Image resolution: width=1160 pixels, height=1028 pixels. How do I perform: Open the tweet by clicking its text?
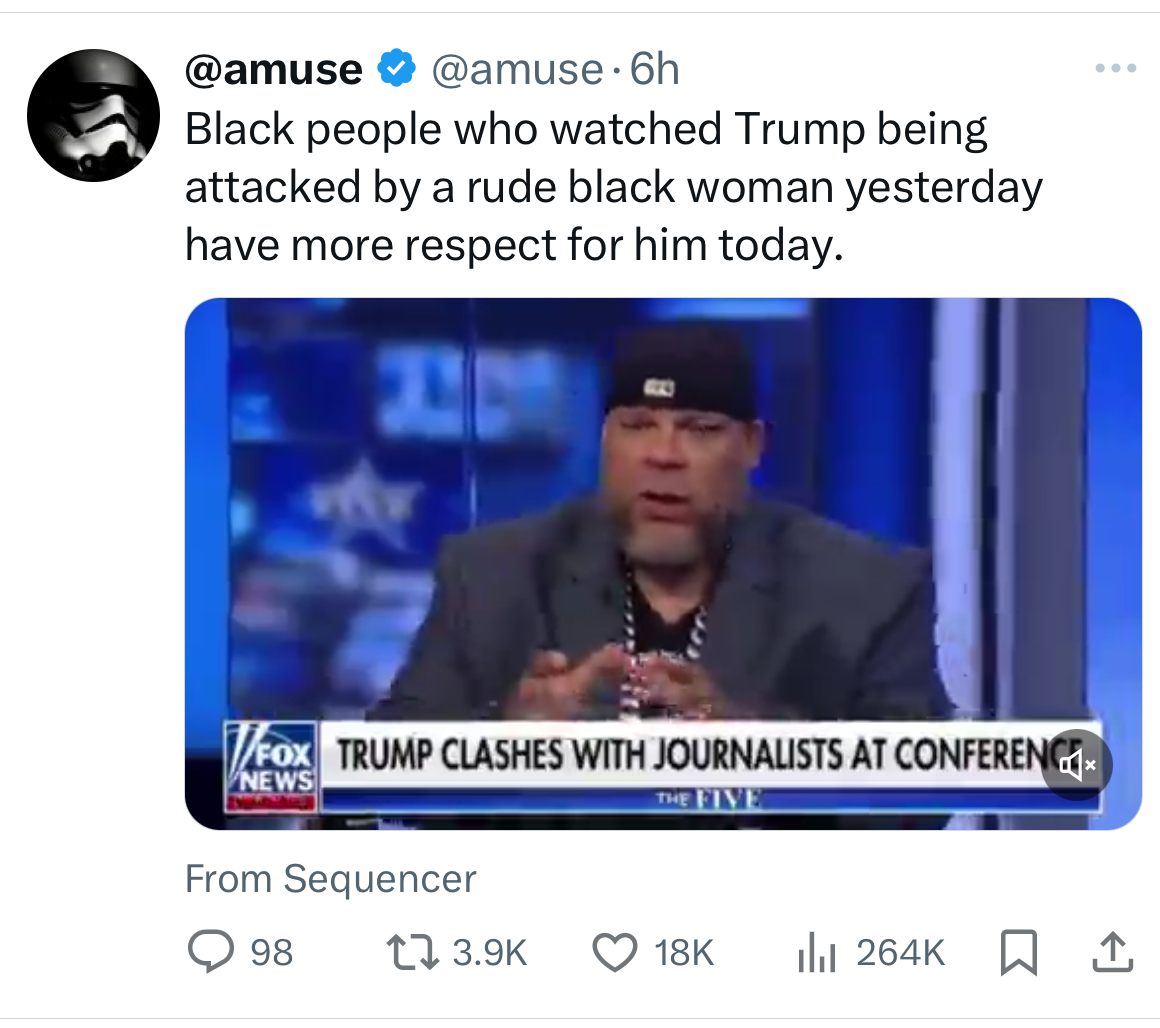(600, 187)
